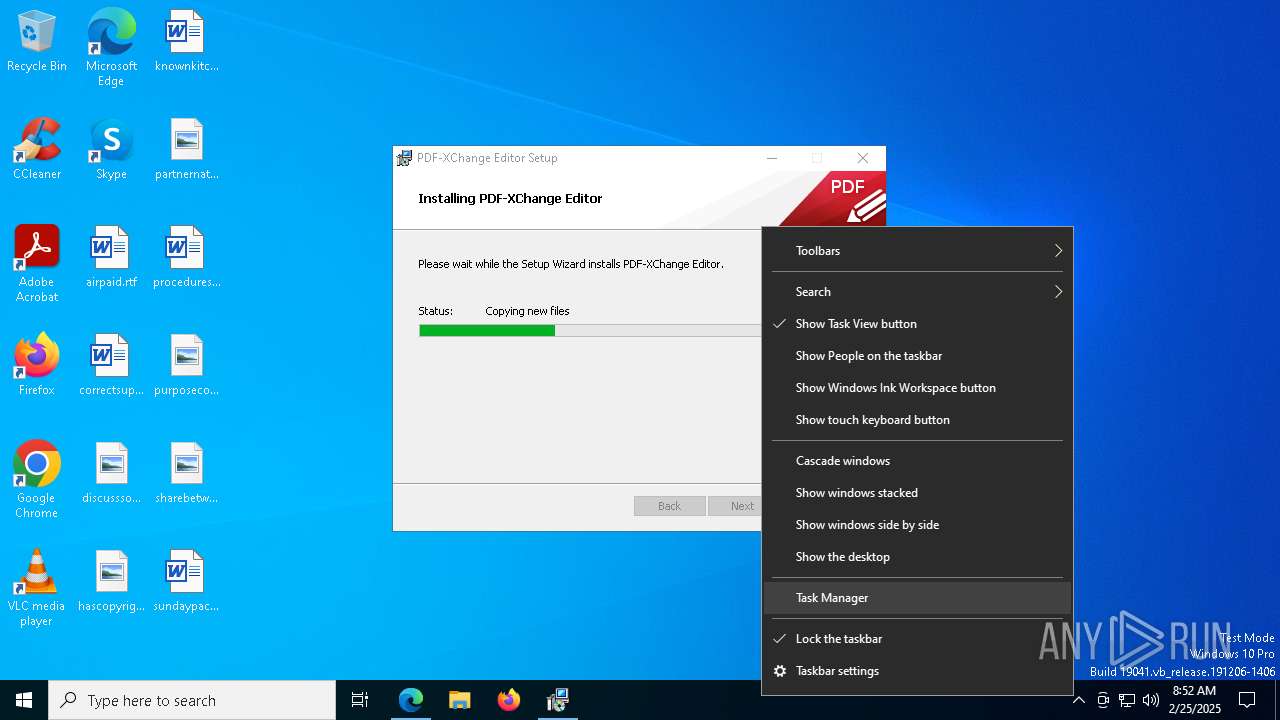Viewport: 1280px width, 720px height.
Task: Close the PDF-XChange Editor Setup window
Action: click(x=863, y=158)
